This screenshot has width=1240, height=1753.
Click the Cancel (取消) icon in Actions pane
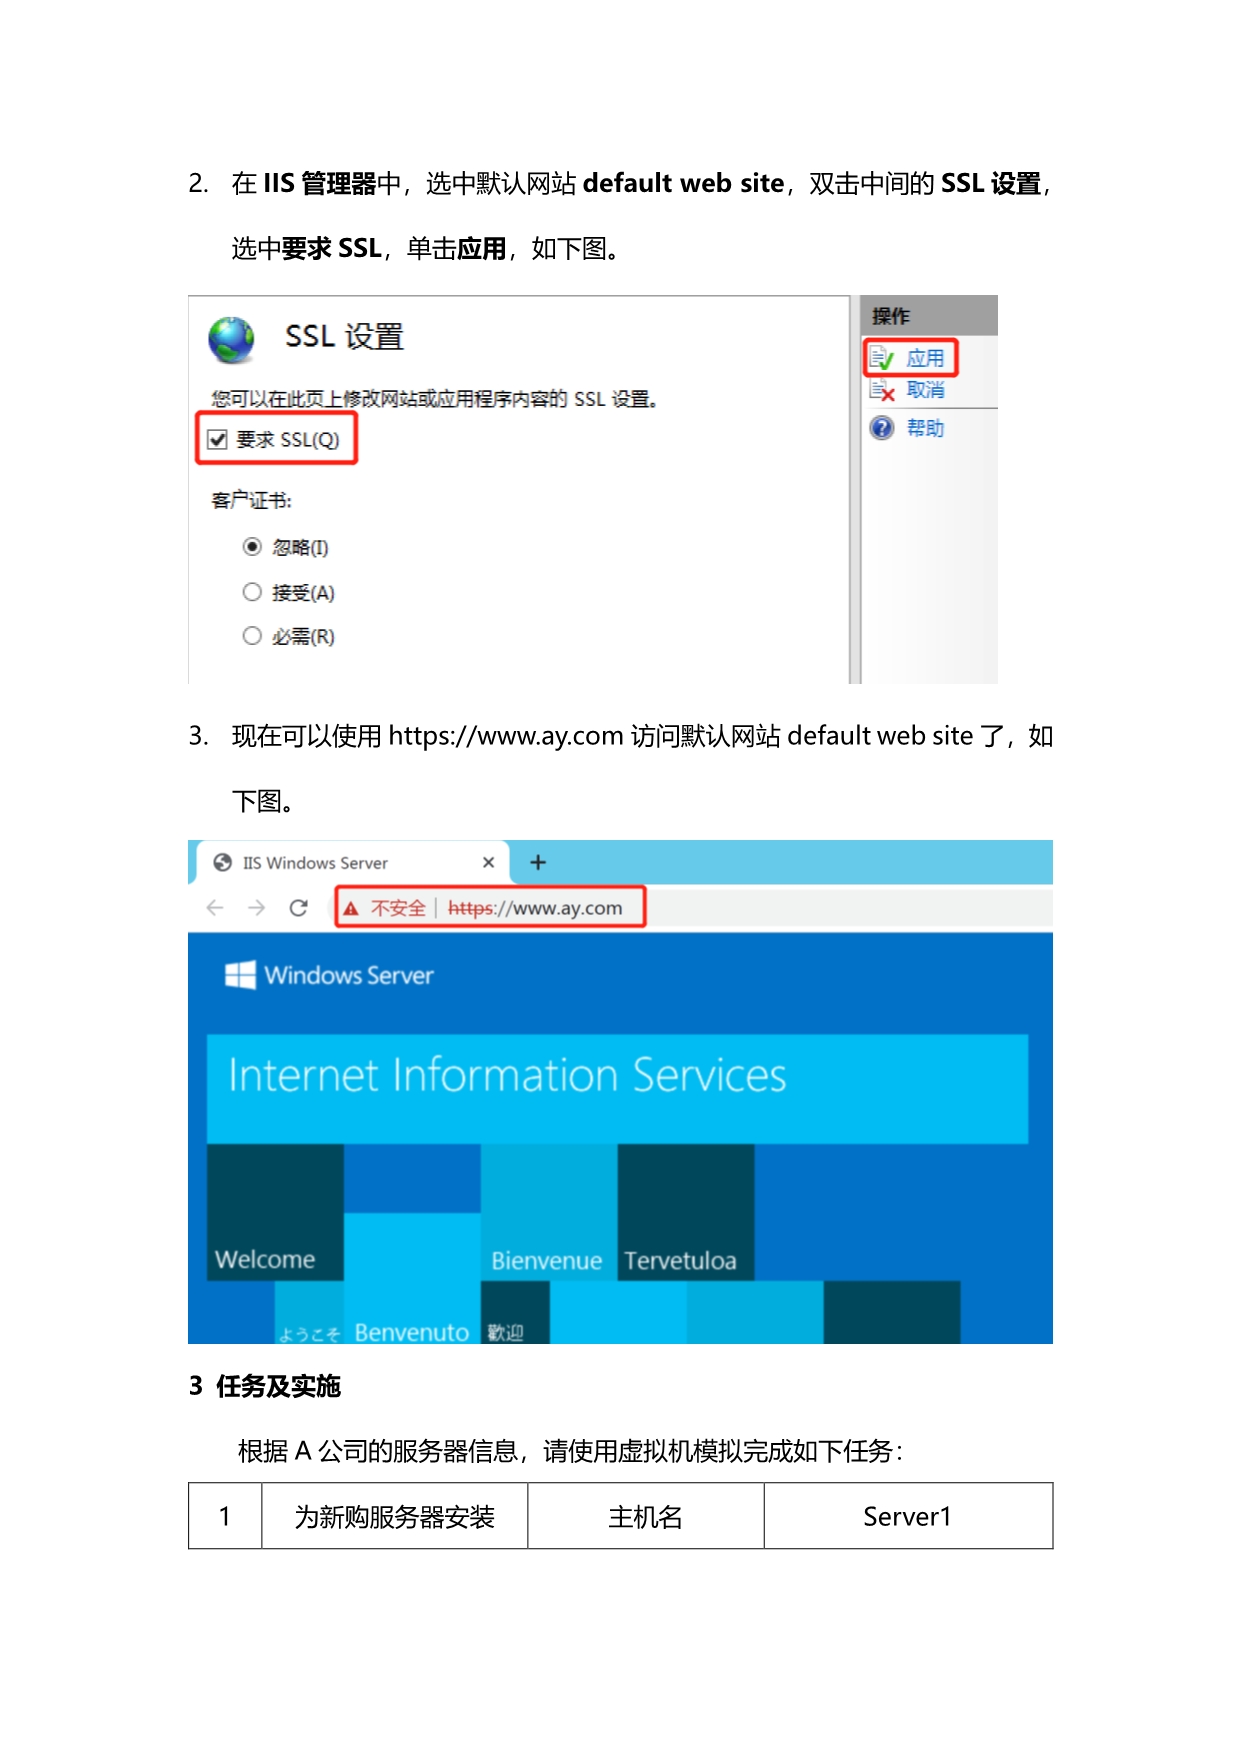point(881,390)
